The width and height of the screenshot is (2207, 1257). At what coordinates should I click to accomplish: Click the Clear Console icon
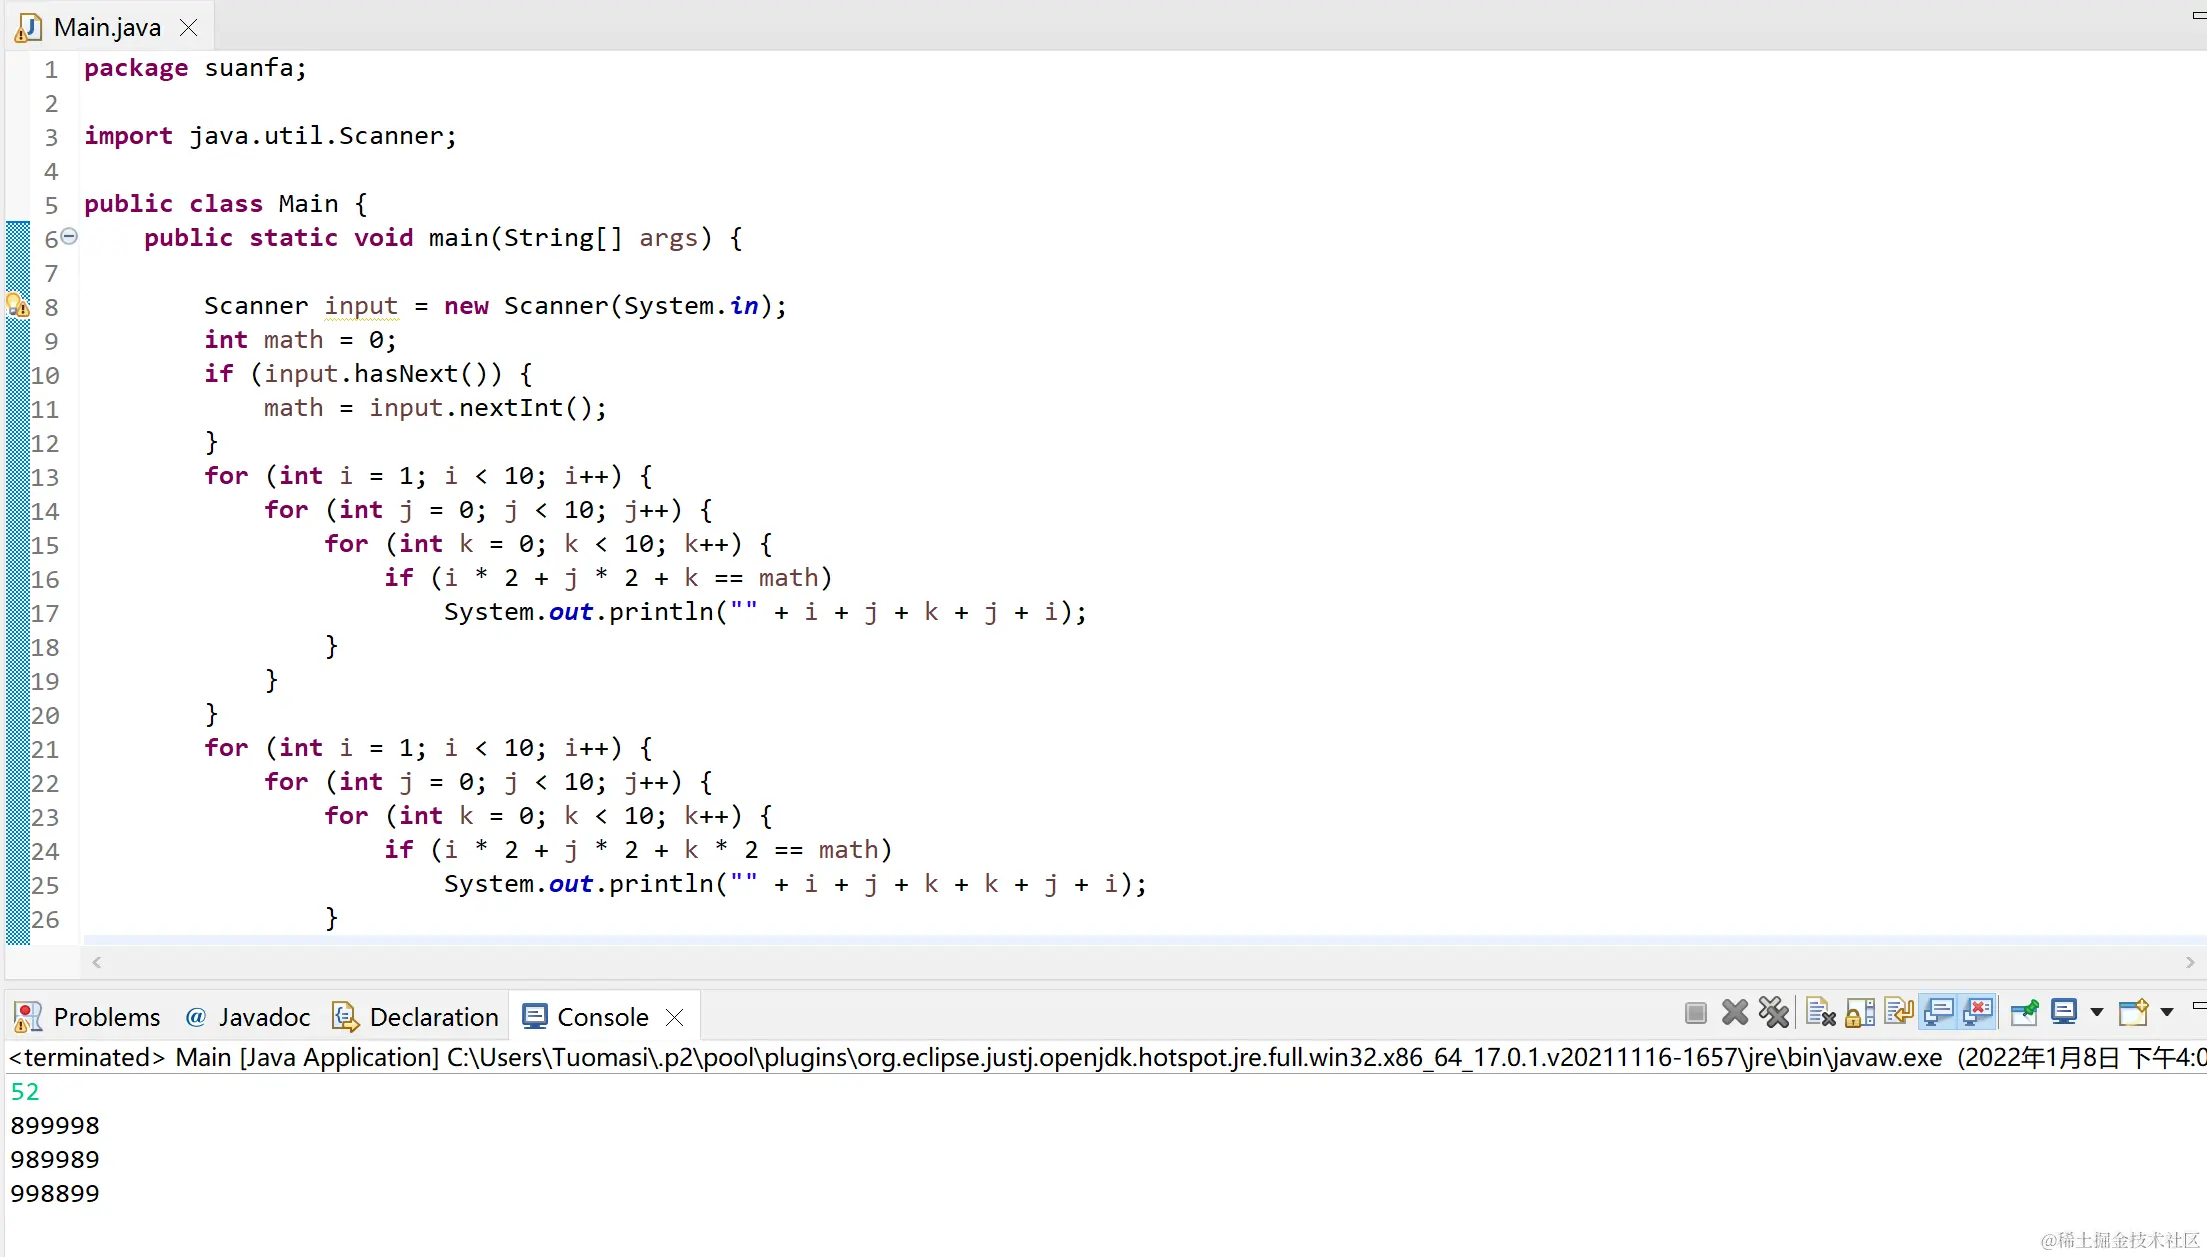1821,1013
